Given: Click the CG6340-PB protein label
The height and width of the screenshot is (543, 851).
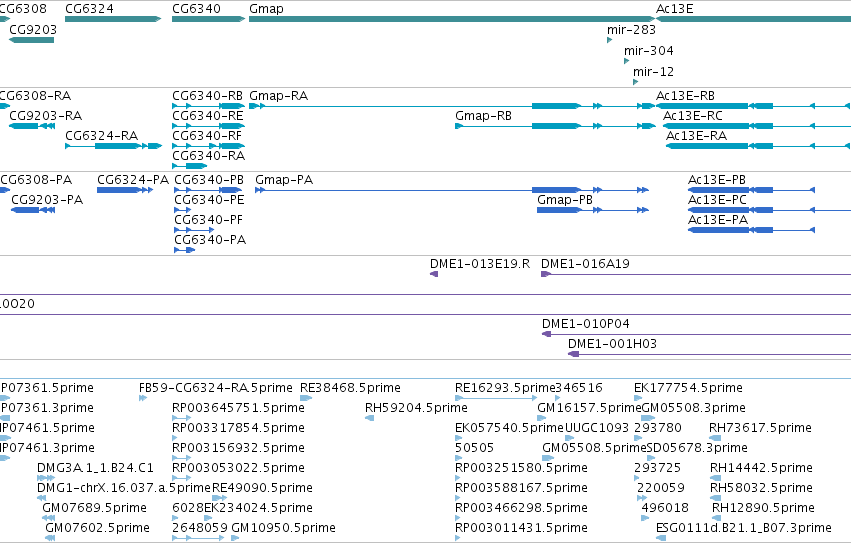Looking at the screenshot, I should [209, 180].
